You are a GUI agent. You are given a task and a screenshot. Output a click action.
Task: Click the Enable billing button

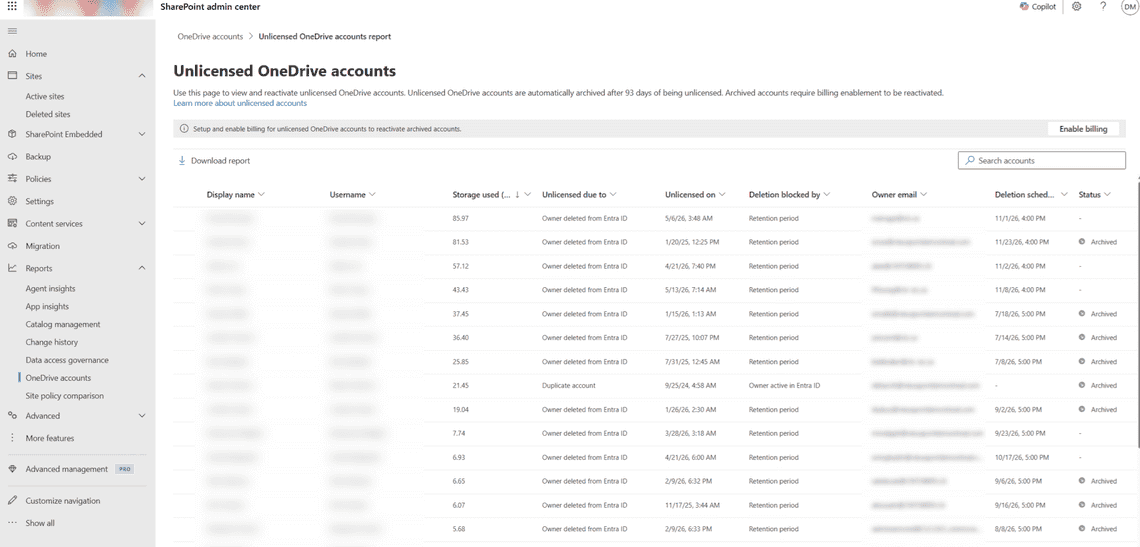(x=1083, y=129)
